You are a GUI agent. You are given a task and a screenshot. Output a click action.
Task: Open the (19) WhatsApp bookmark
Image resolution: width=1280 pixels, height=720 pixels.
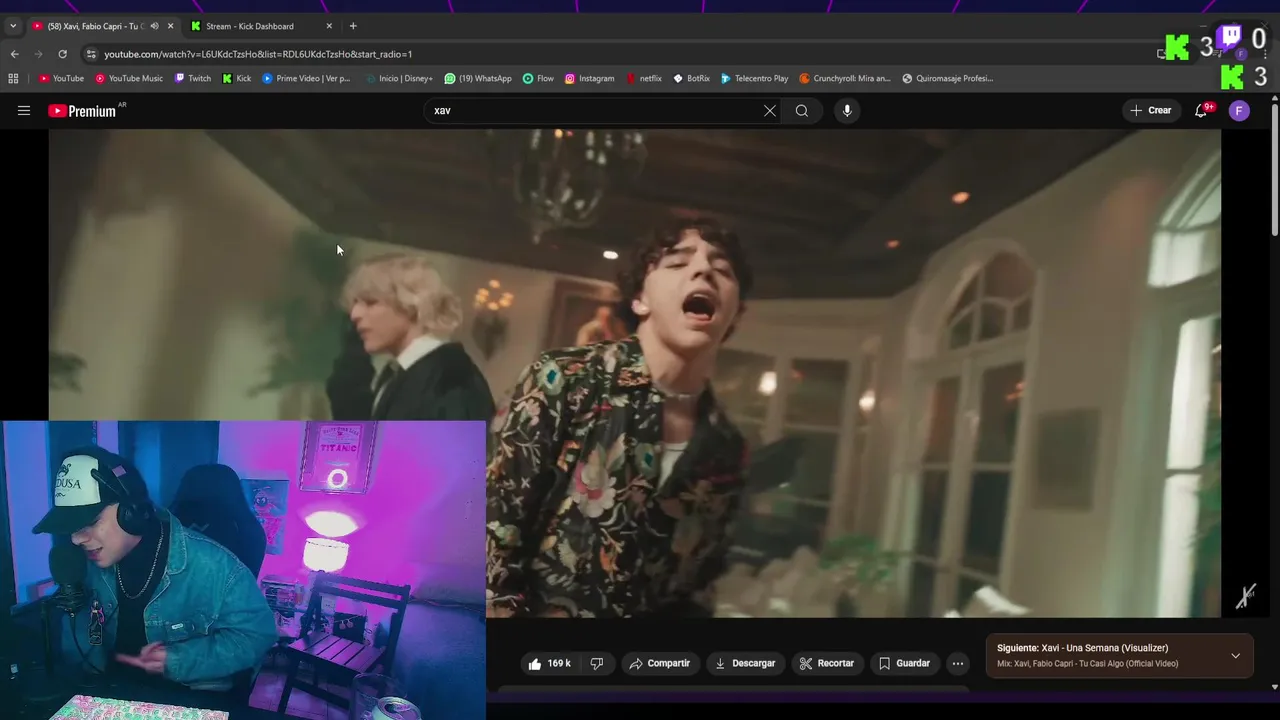pos(478,78)
